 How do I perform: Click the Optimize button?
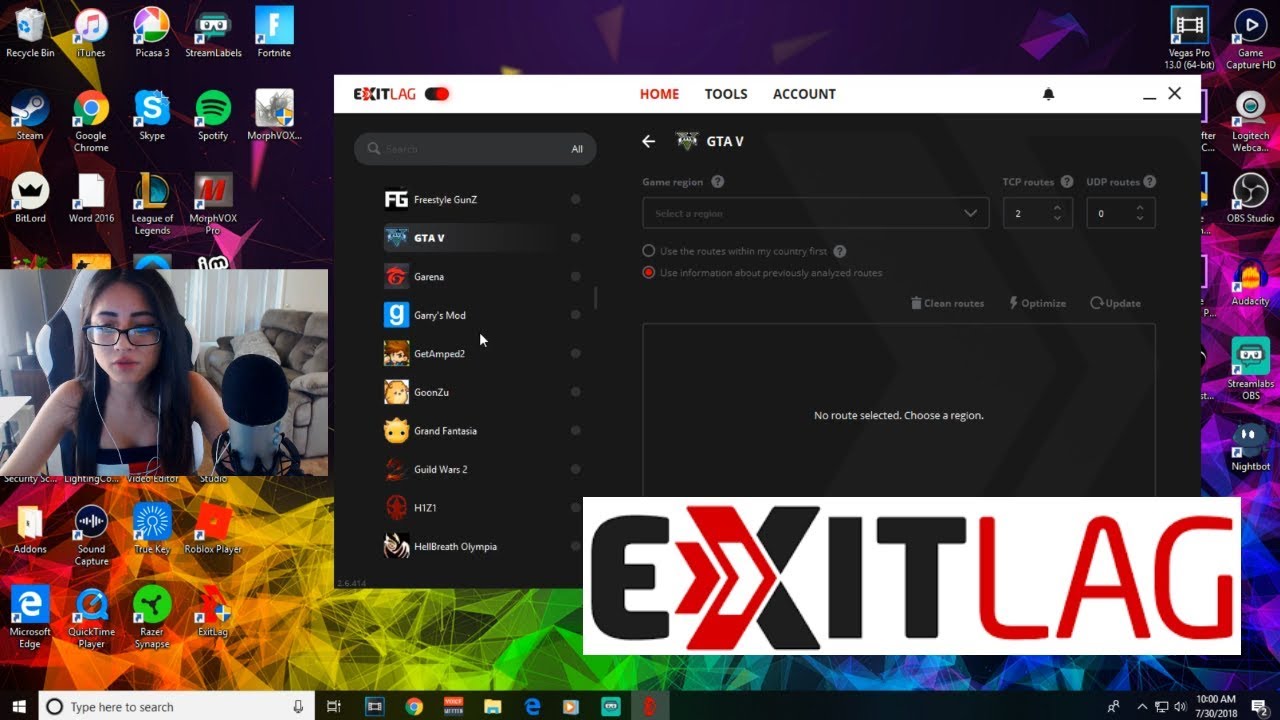[1037, 303]
